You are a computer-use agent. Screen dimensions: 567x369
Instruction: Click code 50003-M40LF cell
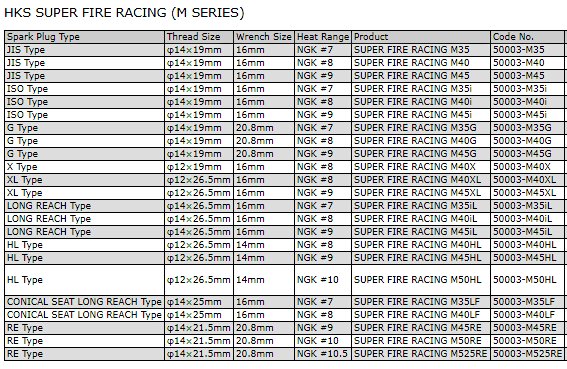(527, 315)
